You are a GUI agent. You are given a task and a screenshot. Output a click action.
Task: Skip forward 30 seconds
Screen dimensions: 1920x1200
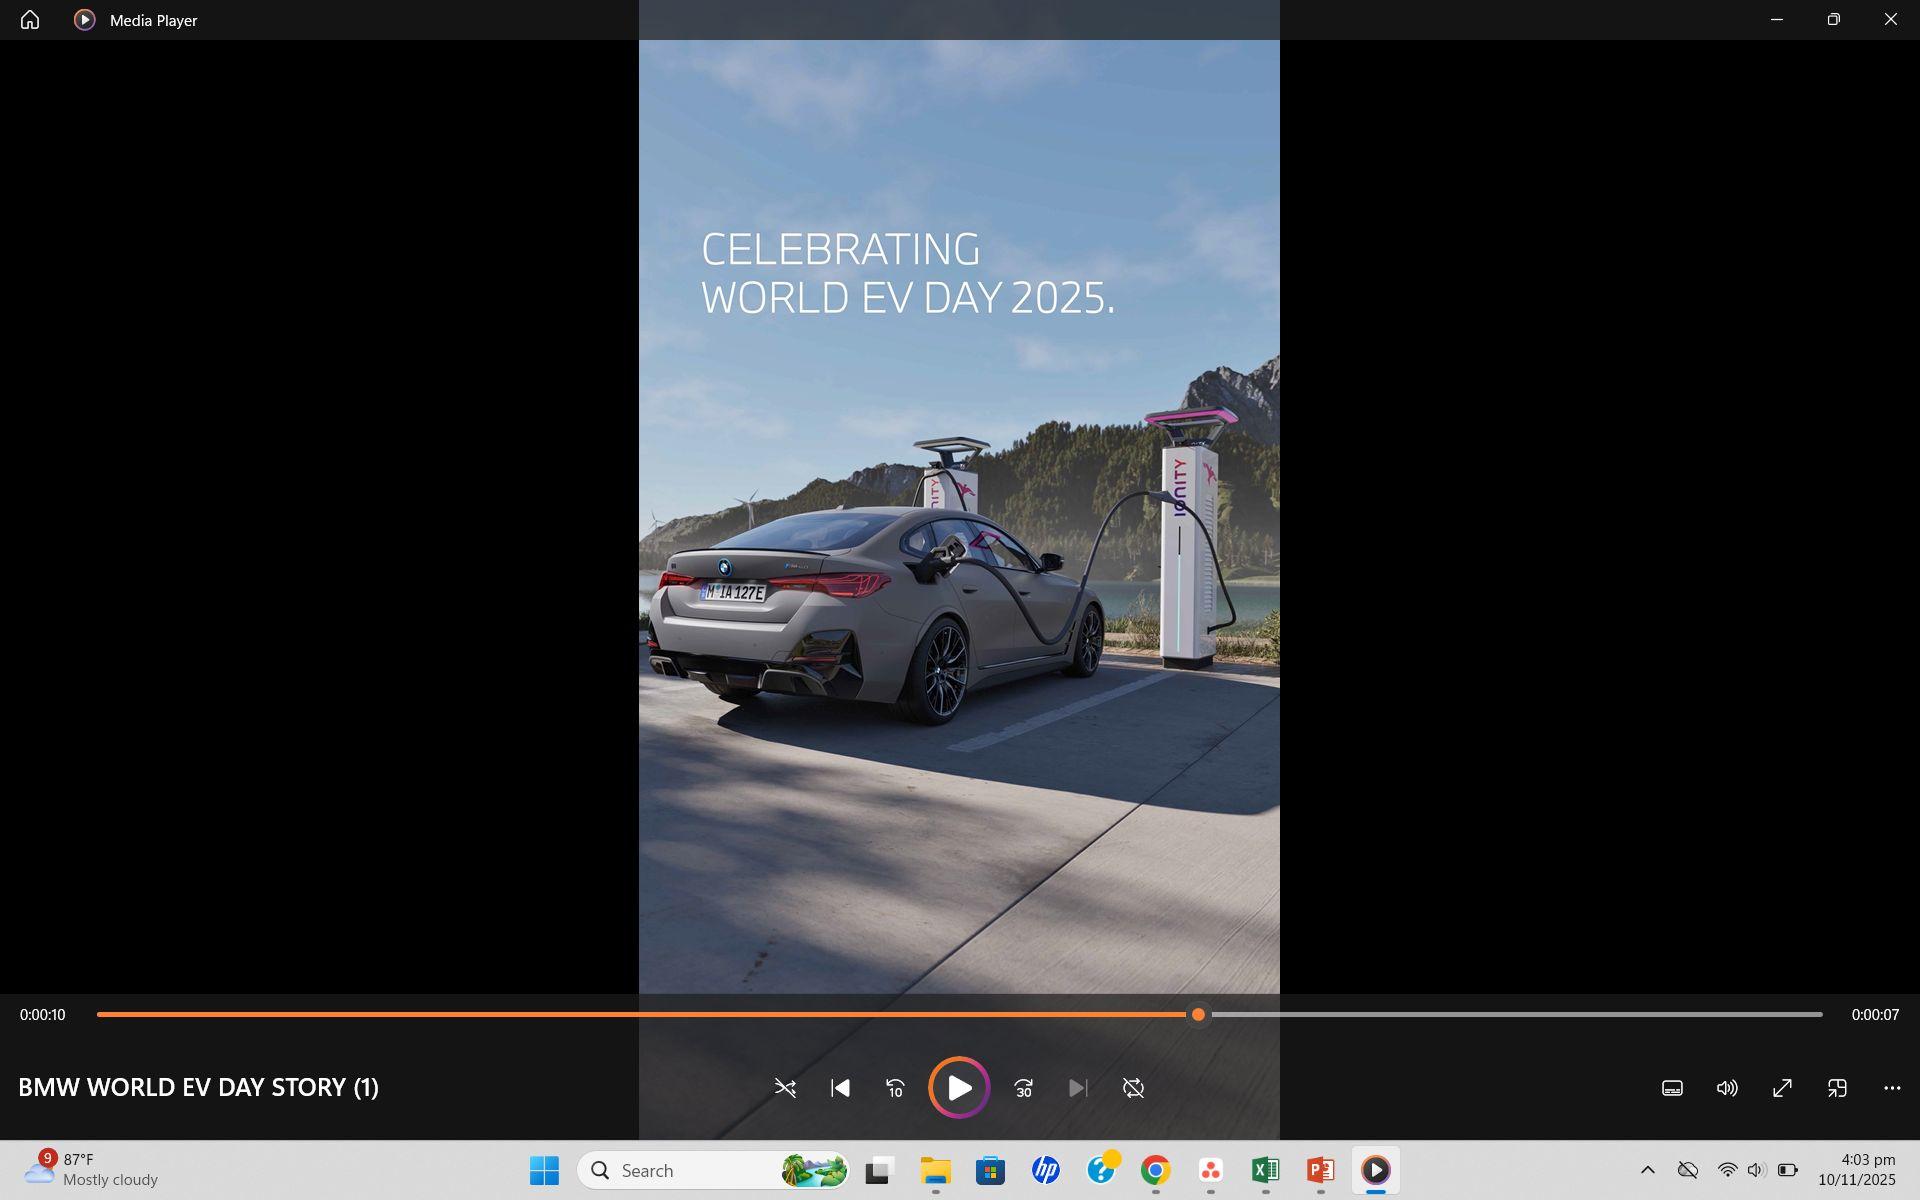(x=1023, y=1088)
